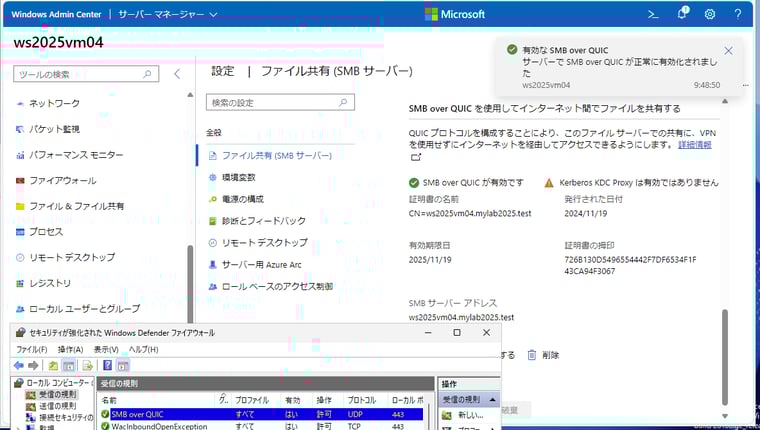This screenshot has width=760, height=430.
Task: Open the notifications bell in header
Action: pyautogui.click(x=682, y=14)
